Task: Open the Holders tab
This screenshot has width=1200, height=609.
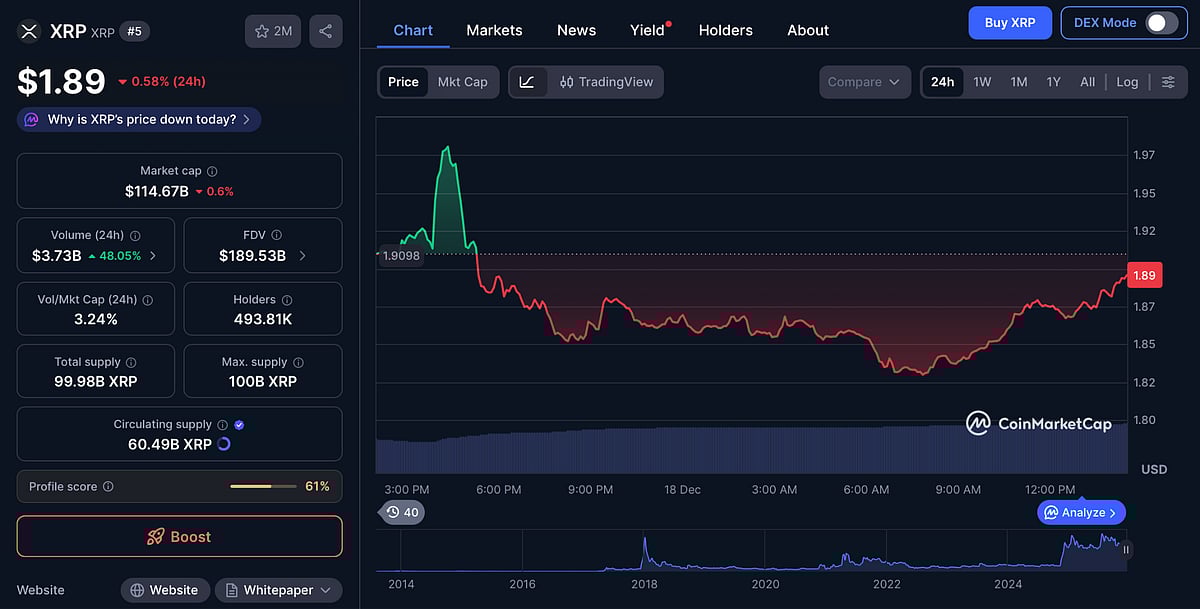Action: click(725, 30)
